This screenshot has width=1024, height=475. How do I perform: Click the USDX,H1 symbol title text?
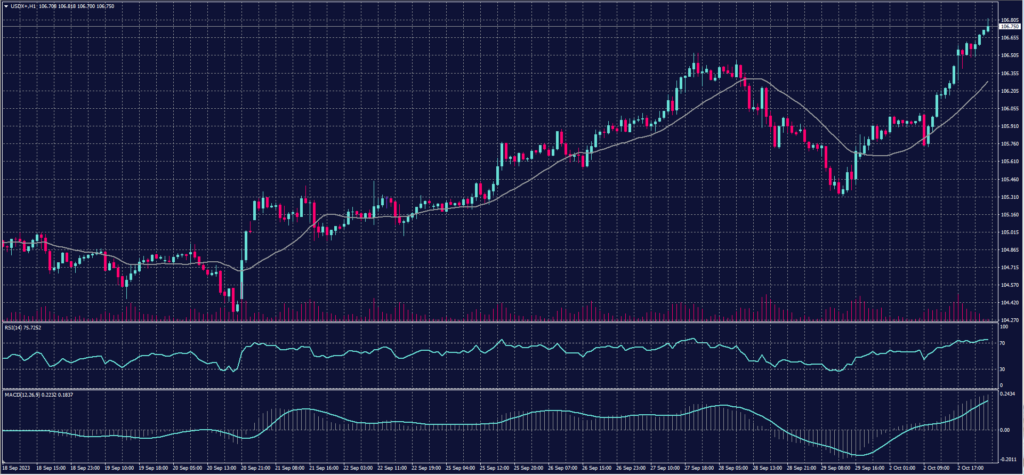coord(26,8)
